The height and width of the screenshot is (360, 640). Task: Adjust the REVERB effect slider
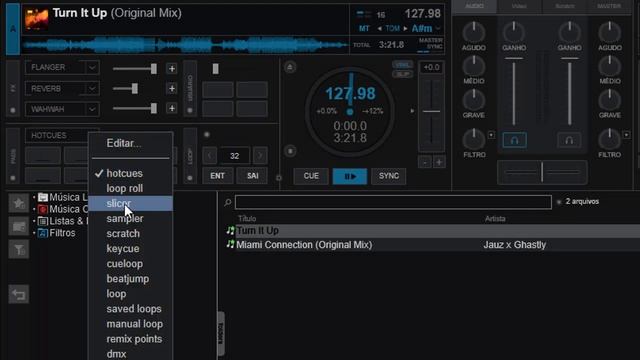point(135,89)
